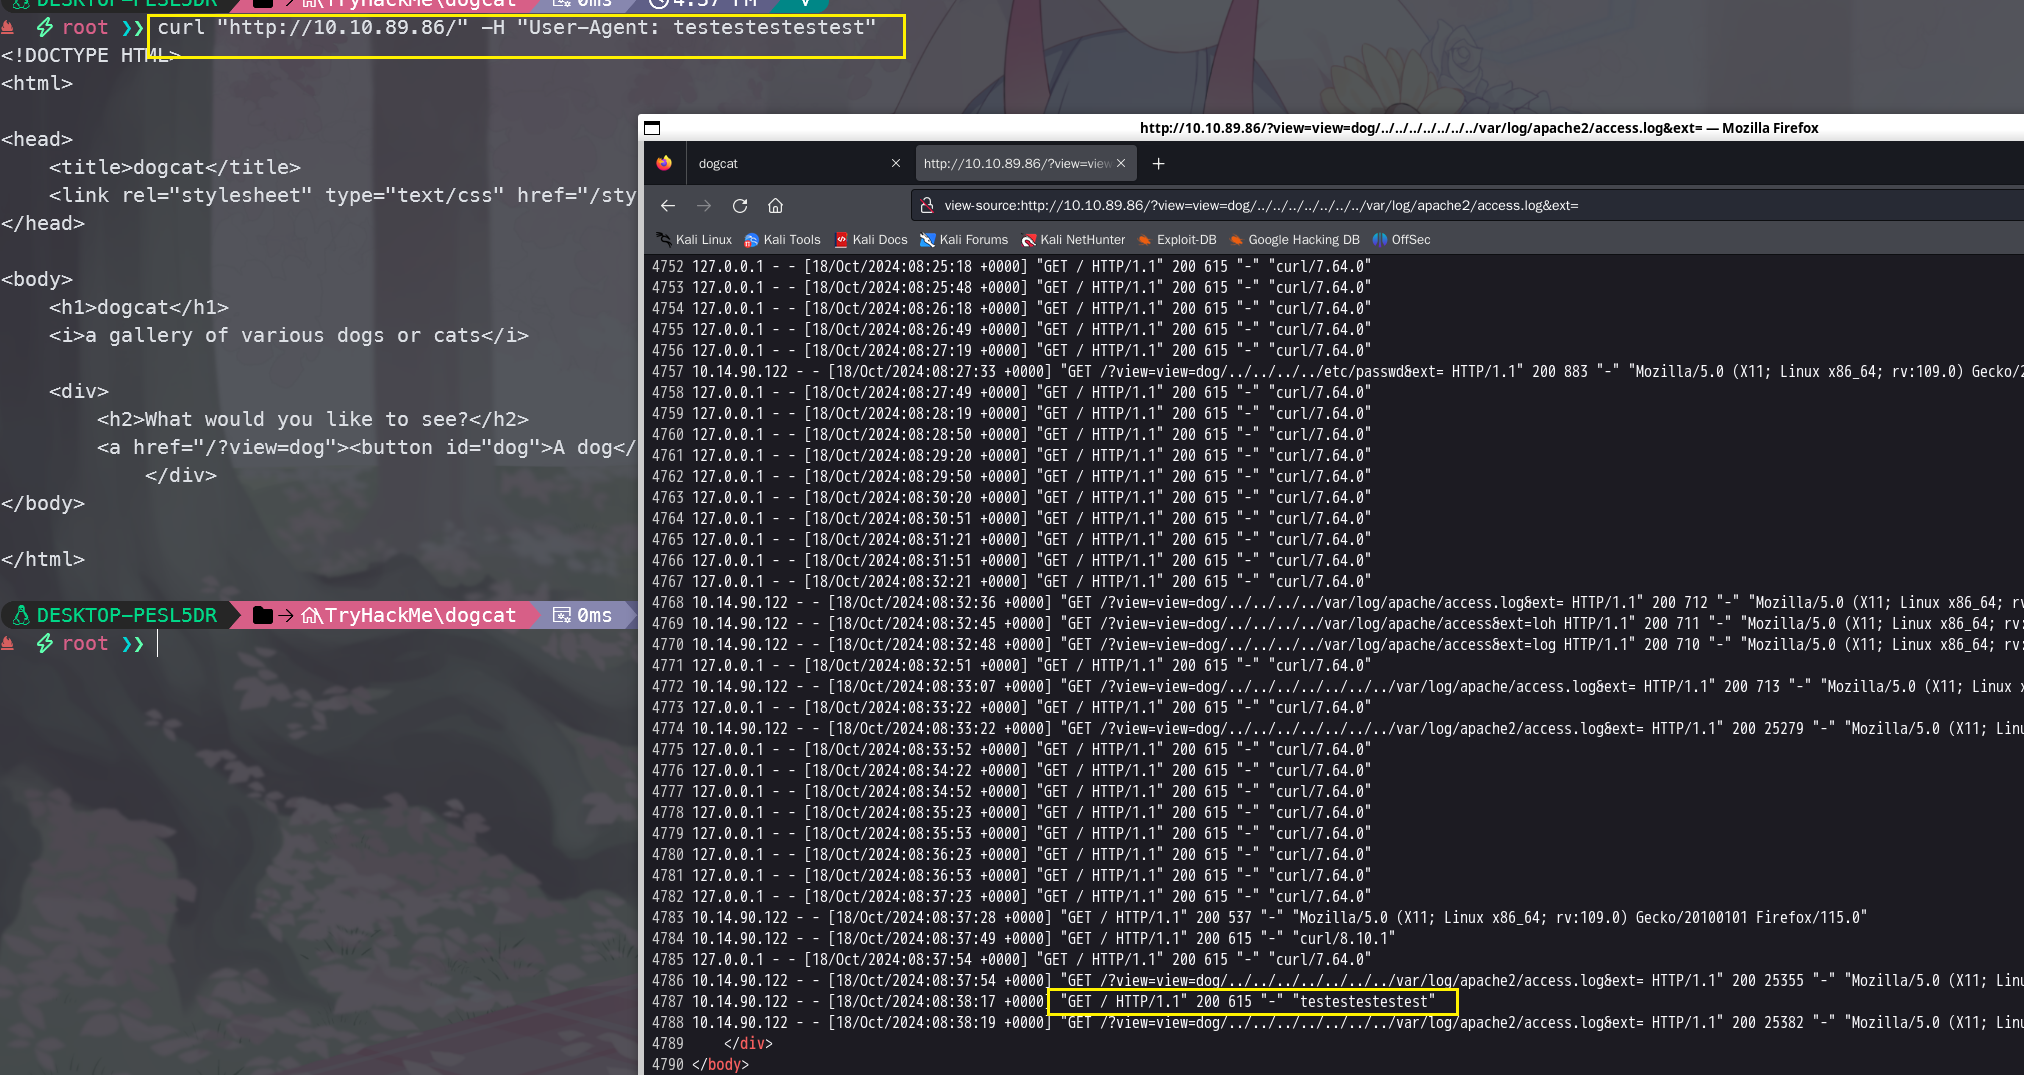Reload the view-source page
Screen dimensions: 2024x1075
740,206
